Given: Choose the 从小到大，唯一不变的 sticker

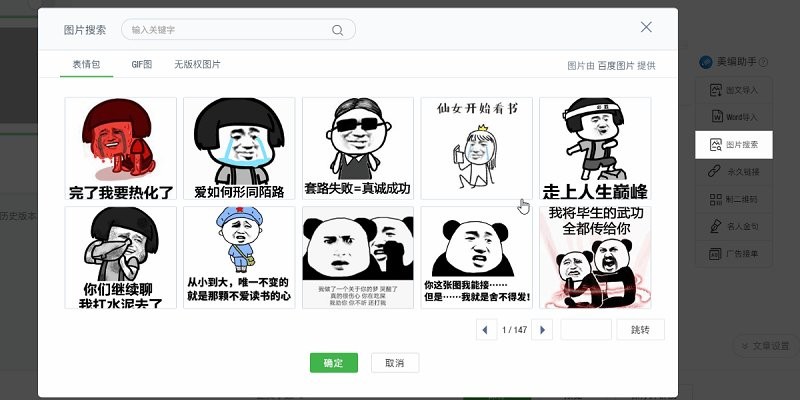Looking at the screenshot, I should pos(239,258).
